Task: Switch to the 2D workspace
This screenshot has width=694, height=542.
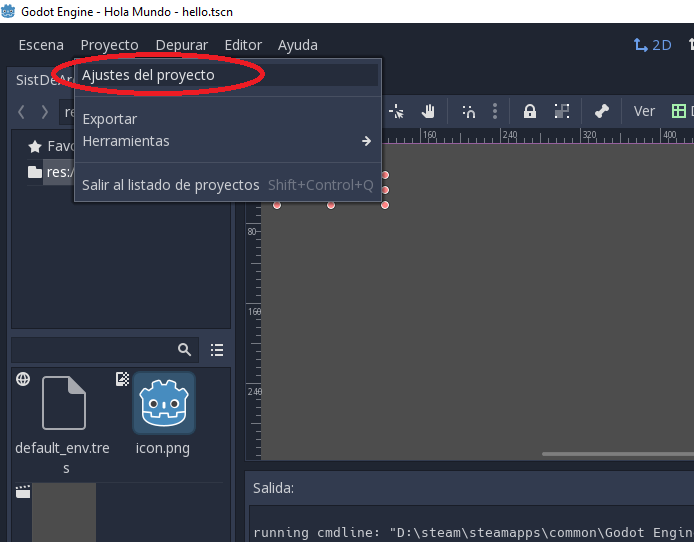Action: point(652,45)
